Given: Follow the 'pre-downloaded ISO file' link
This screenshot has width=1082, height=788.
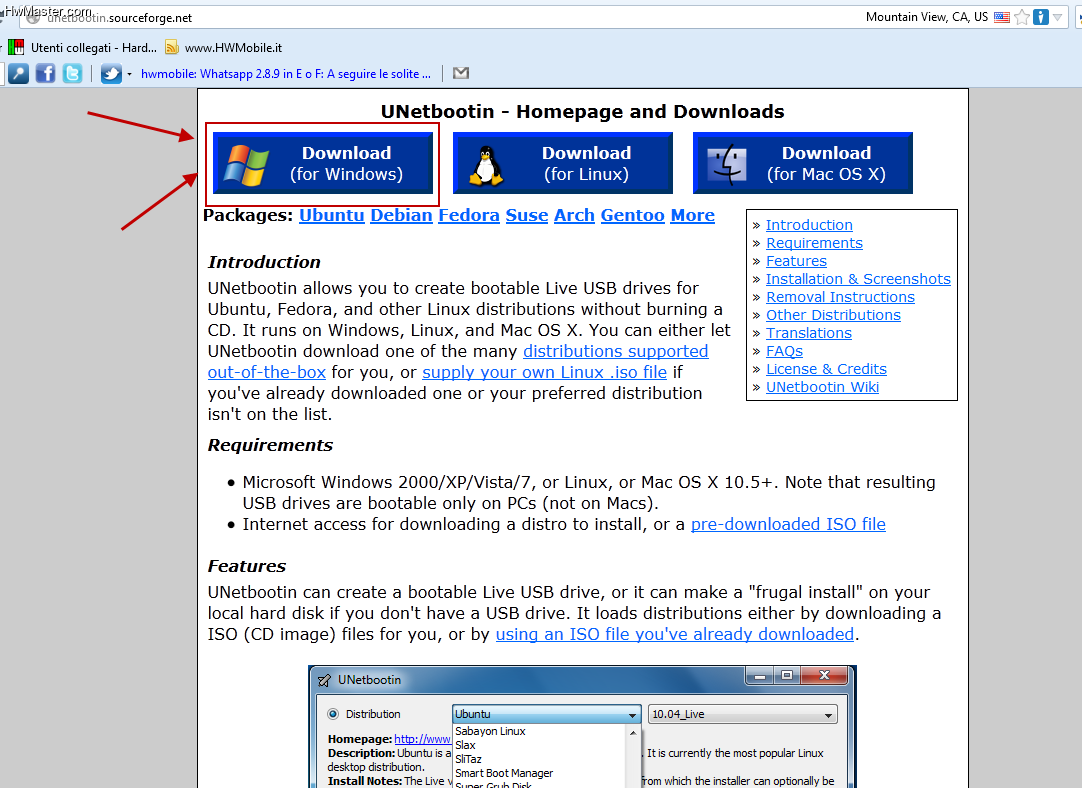Looking at the screenshot, I should (x=788, y=524).
